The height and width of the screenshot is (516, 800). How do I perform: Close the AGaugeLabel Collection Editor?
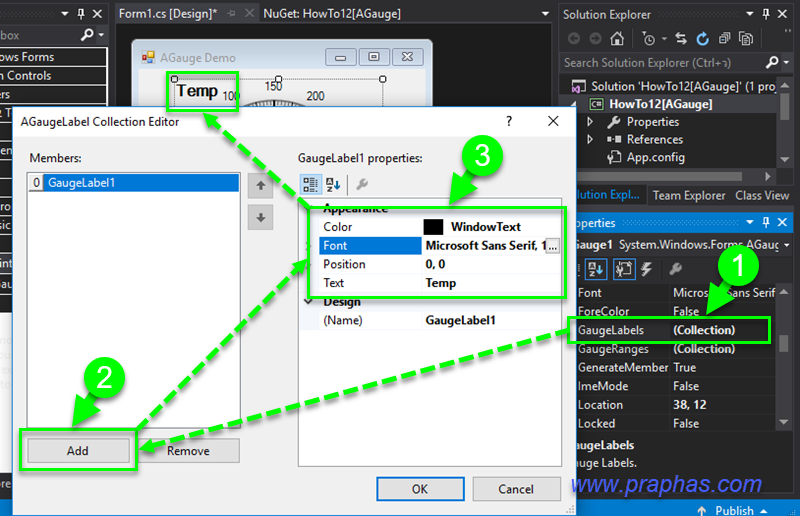click(x=553, y=121)
